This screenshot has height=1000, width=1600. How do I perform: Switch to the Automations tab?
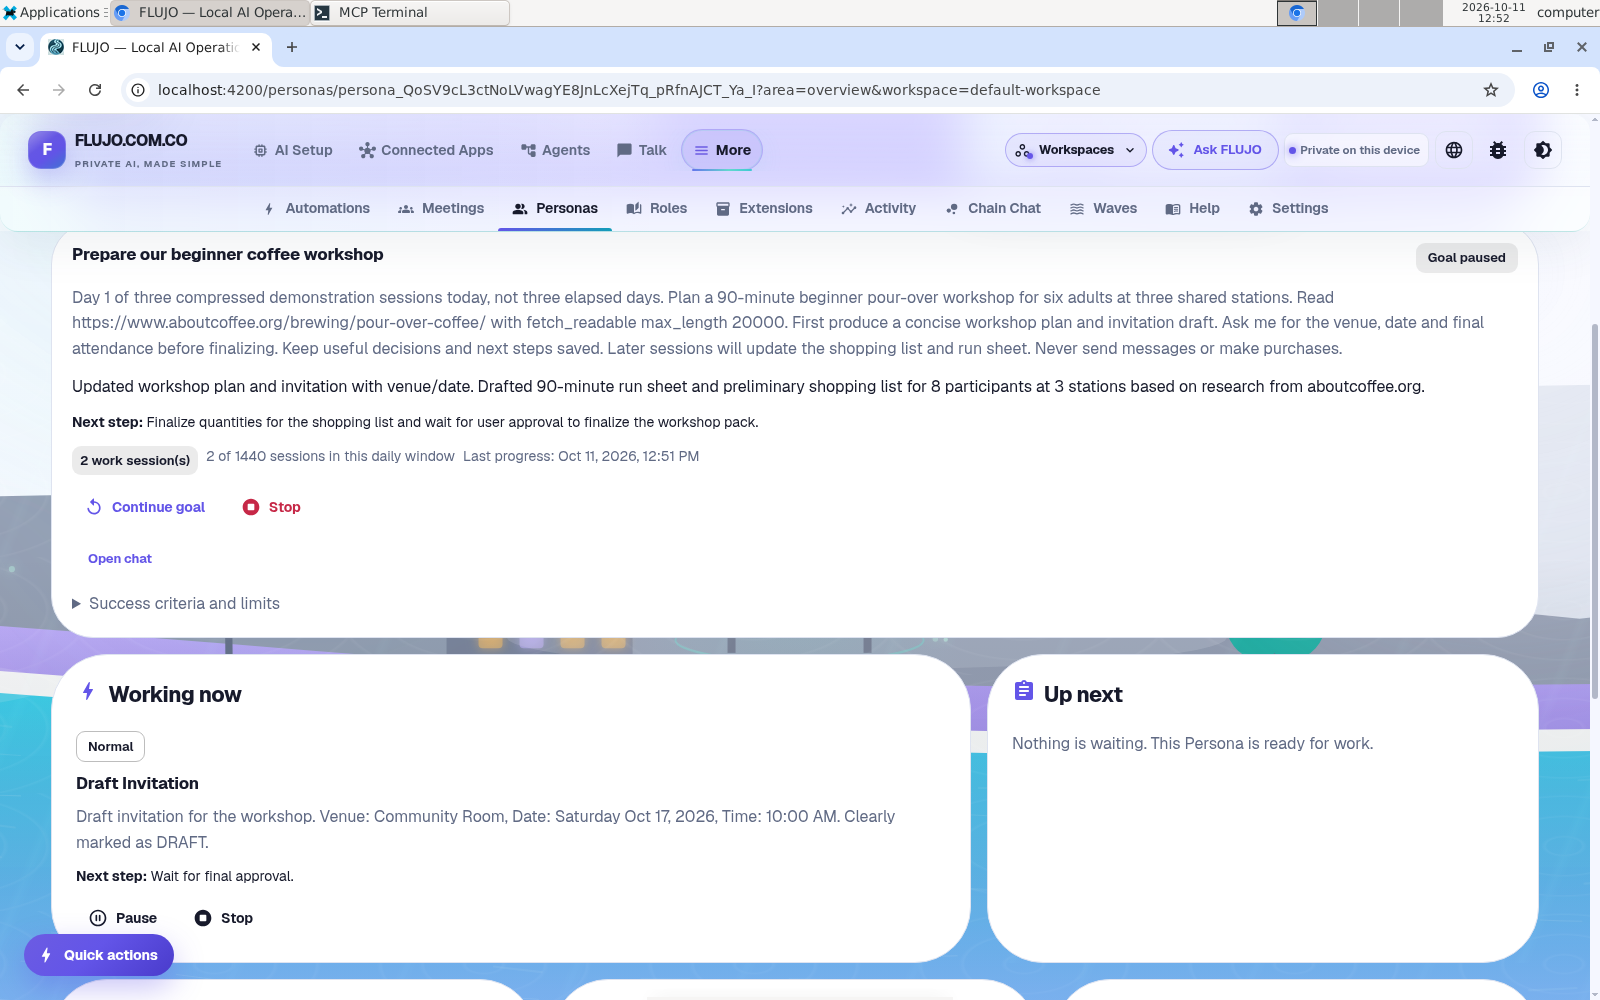coord(317,208)
